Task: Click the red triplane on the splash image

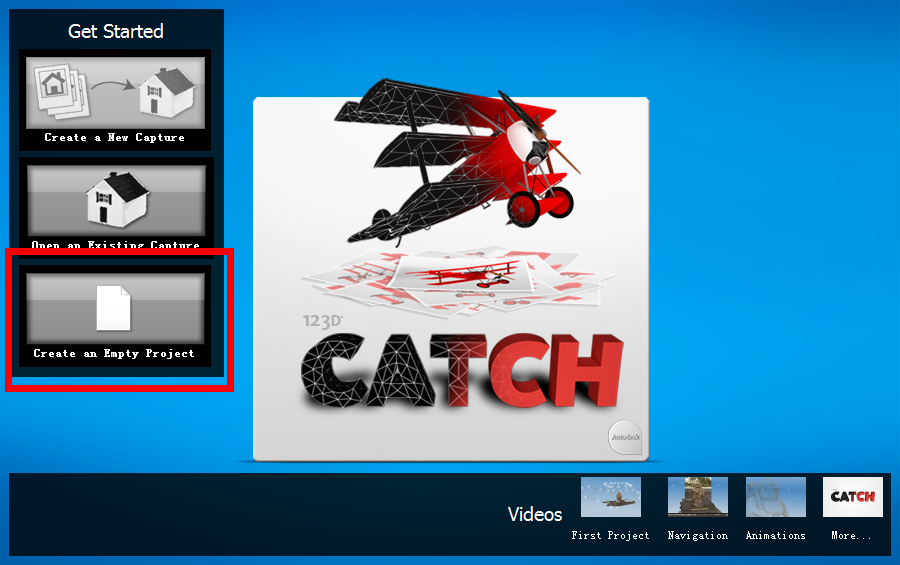Action: pyautogui.click(x=456, y=160)
